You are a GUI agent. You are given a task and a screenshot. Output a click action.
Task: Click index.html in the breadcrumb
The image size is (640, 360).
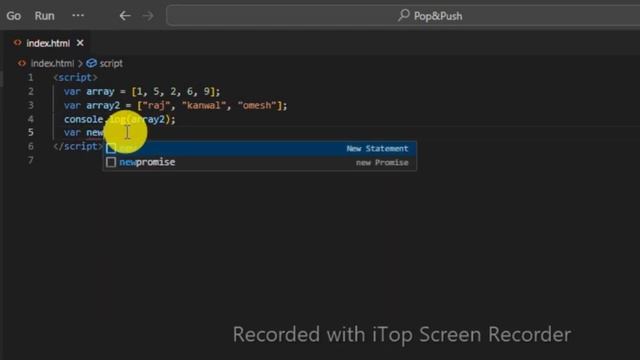click(x=52, y=63)
